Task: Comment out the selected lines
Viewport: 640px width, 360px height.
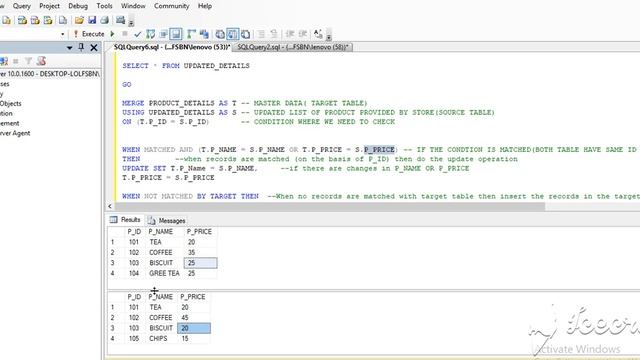Action: click(261, 34)
